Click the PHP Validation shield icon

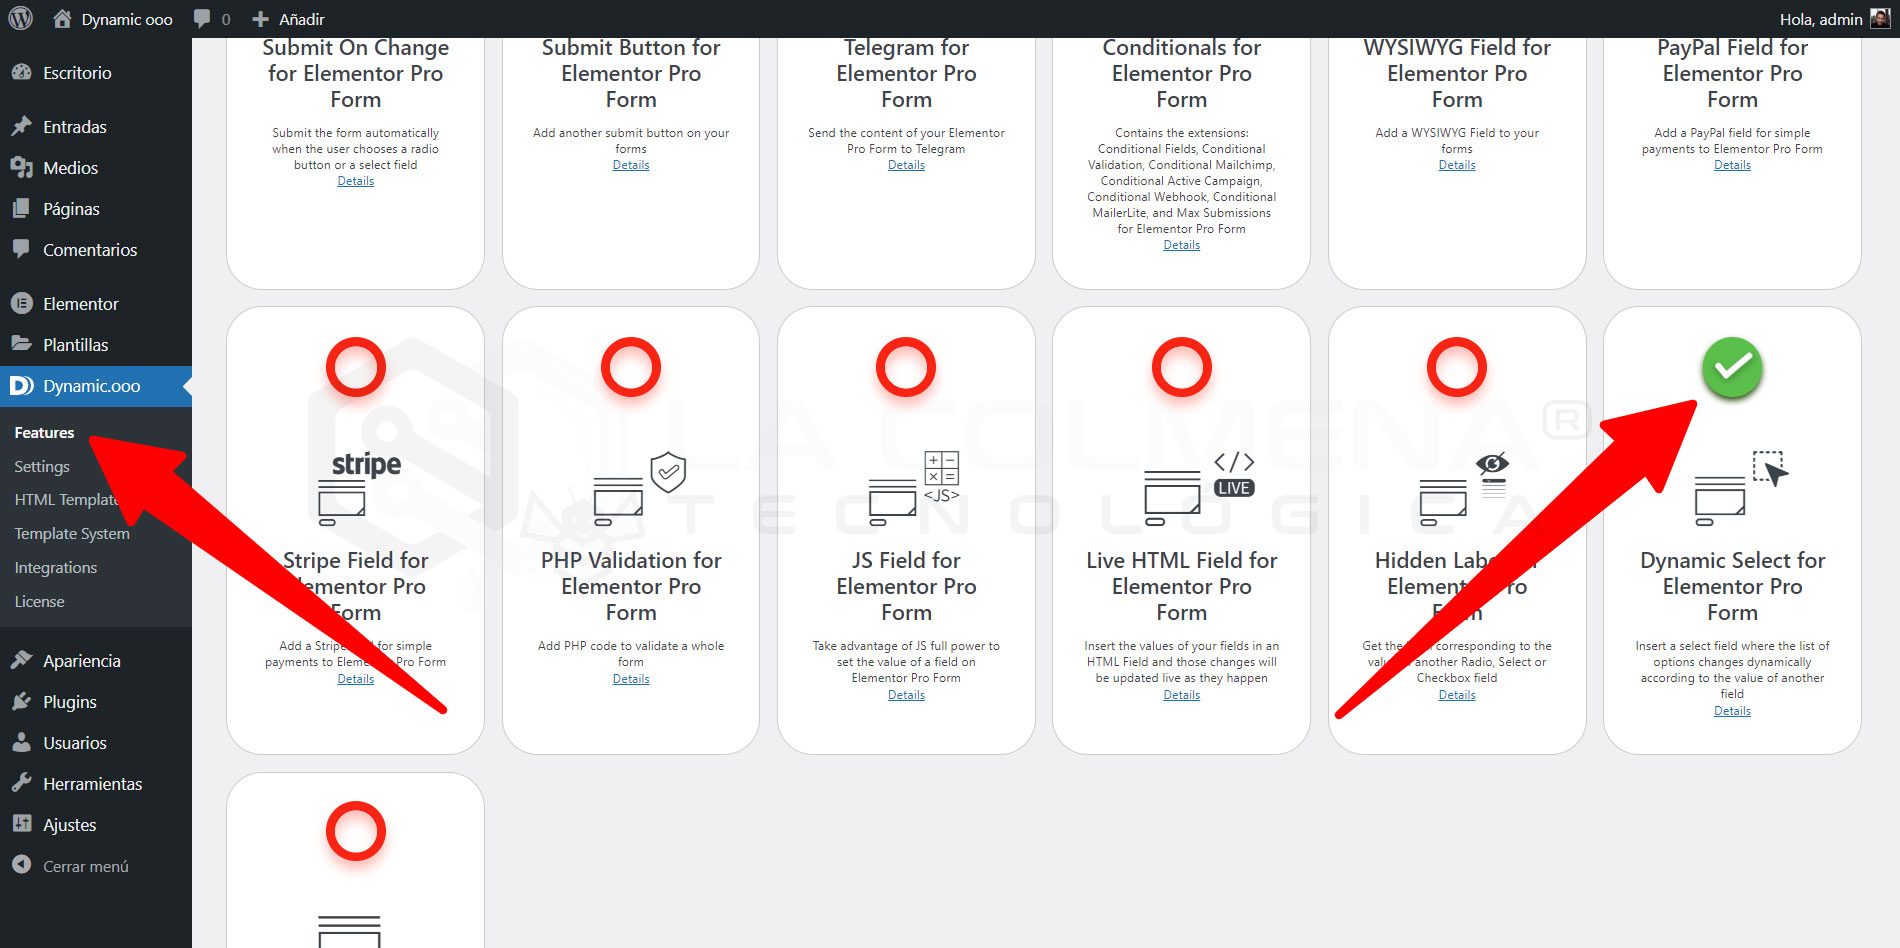click(x=667, y=471)
